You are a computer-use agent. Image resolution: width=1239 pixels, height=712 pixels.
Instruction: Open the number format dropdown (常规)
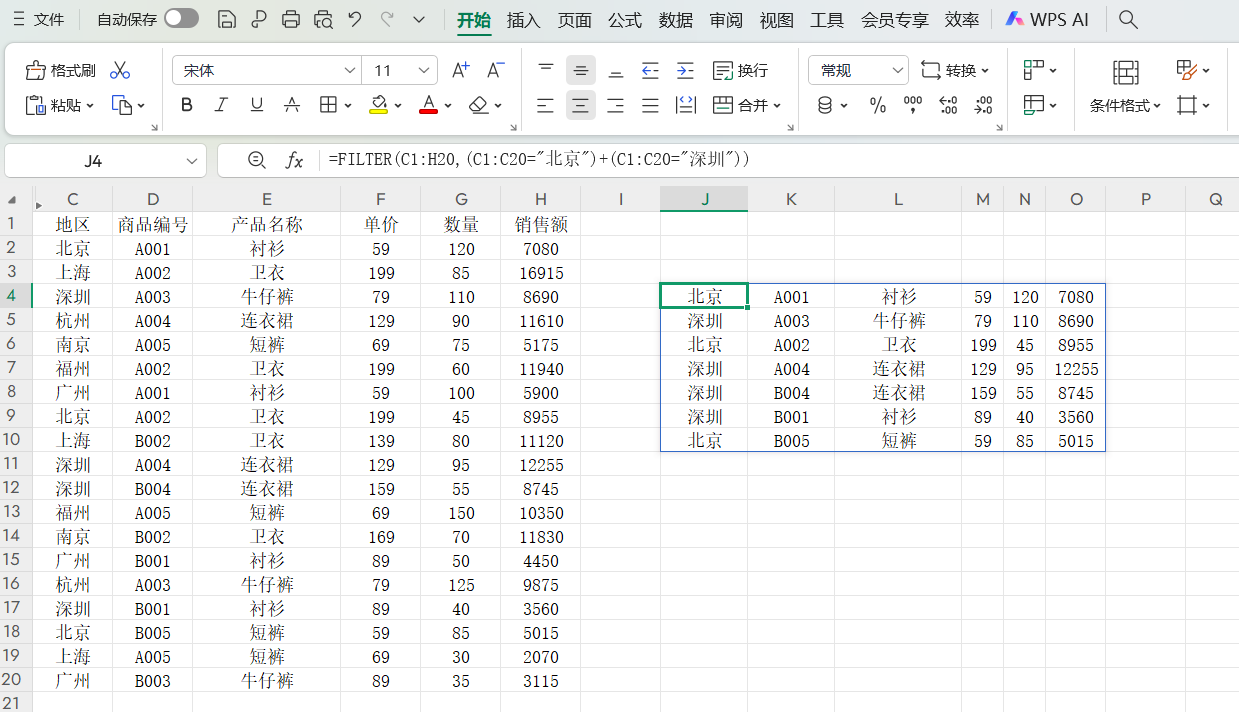click(x=895, y=70)
